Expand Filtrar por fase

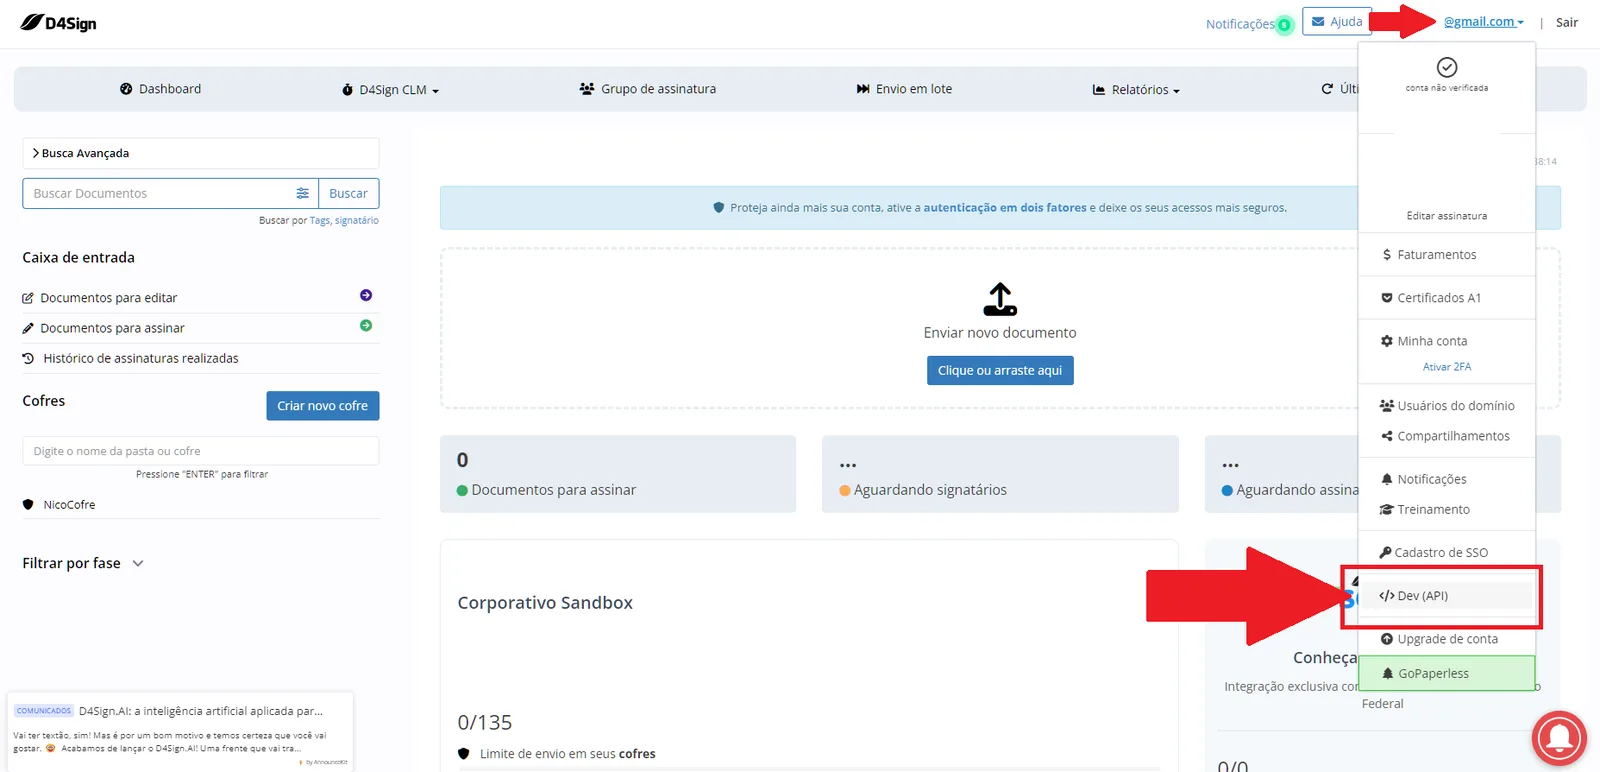83,563
